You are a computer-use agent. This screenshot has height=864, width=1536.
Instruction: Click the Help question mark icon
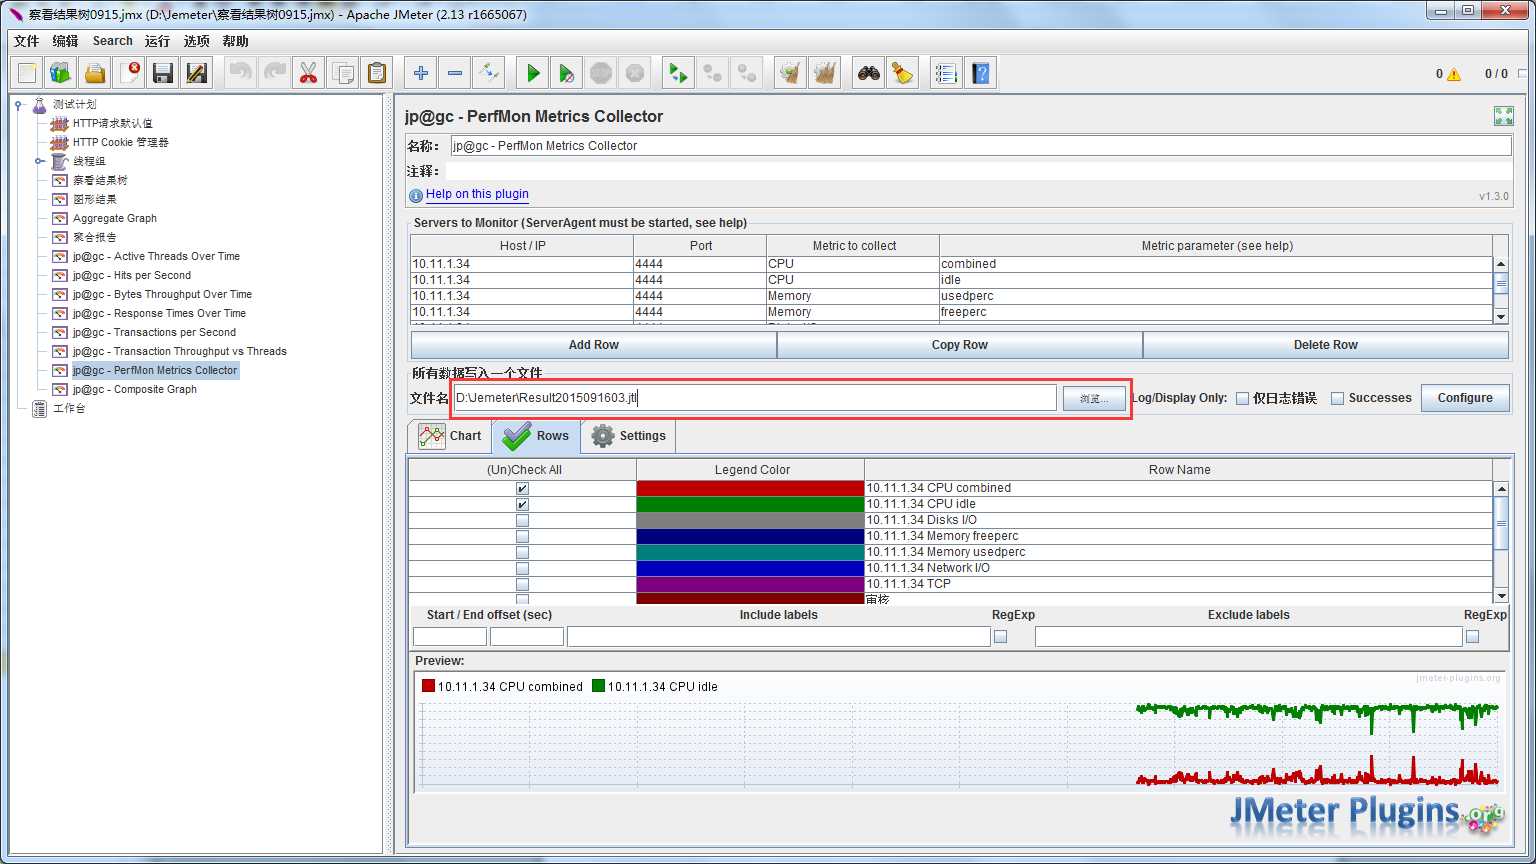tap(980, 73)
